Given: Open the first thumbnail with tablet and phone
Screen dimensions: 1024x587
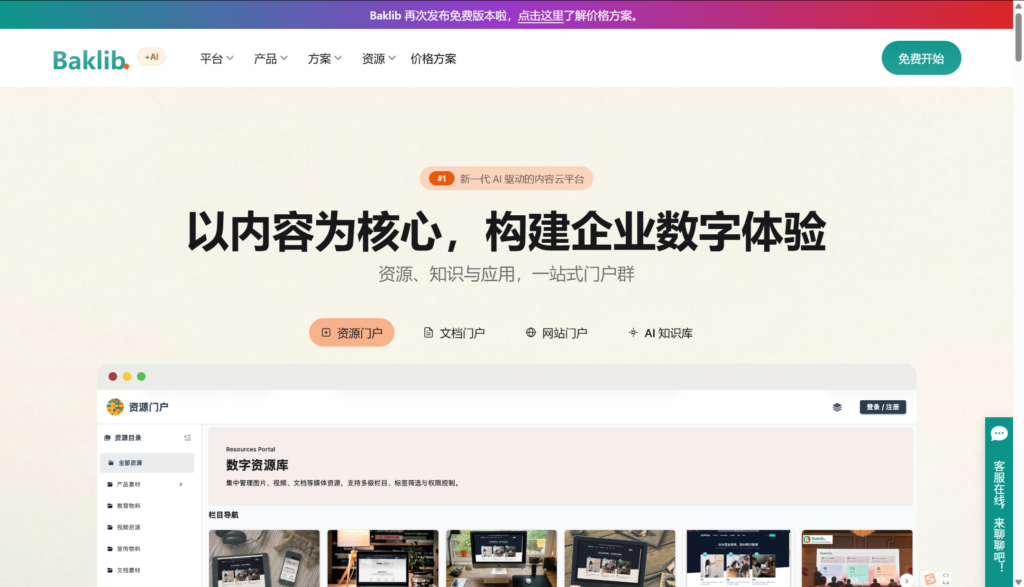Looking at the screenshot, I should pos(264,558).
